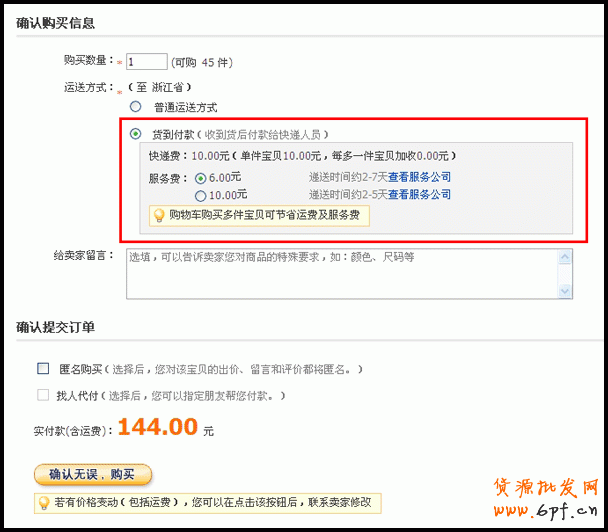Click the lightbulb icon beside the price change notice
This screenshot has height=532, width=608.
[x=44, y=502]
